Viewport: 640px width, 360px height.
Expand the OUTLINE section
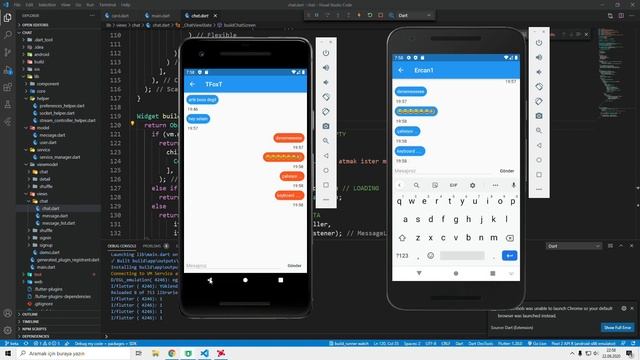[29, 314]
